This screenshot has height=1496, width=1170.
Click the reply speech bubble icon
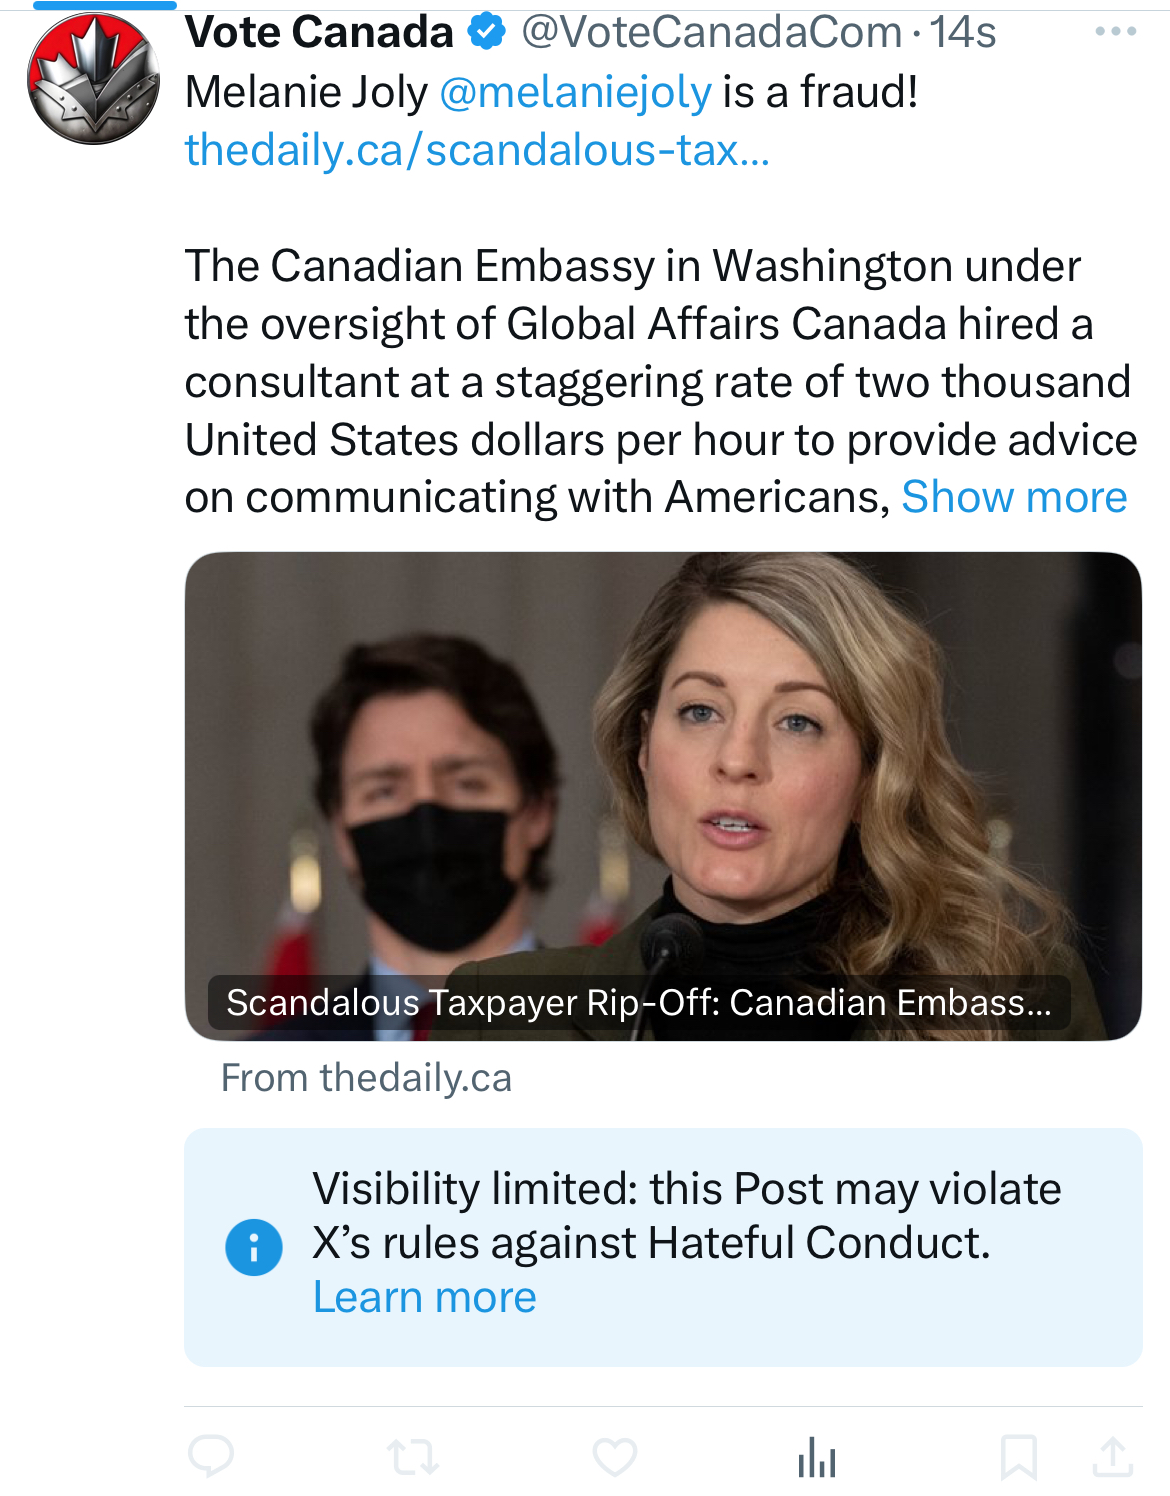(x=211, y=1456)
